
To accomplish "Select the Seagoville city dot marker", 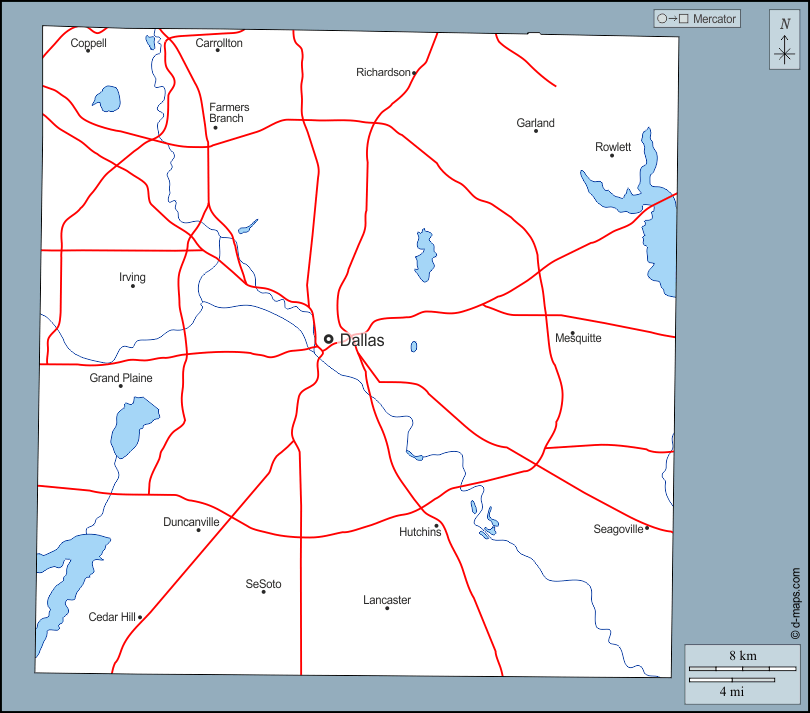I will click(x=647, y=528).
